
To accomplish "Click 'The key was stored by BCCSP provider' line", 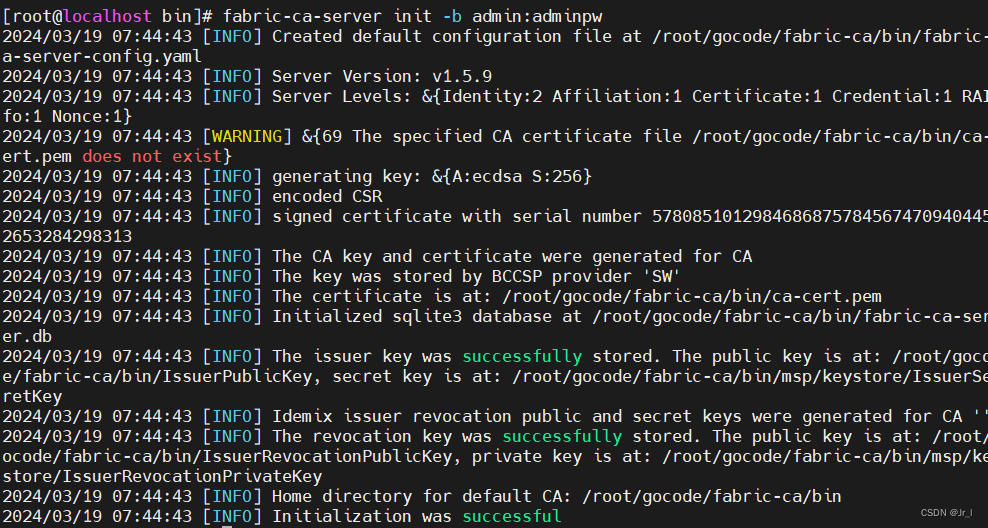I will tap(476, 276).
